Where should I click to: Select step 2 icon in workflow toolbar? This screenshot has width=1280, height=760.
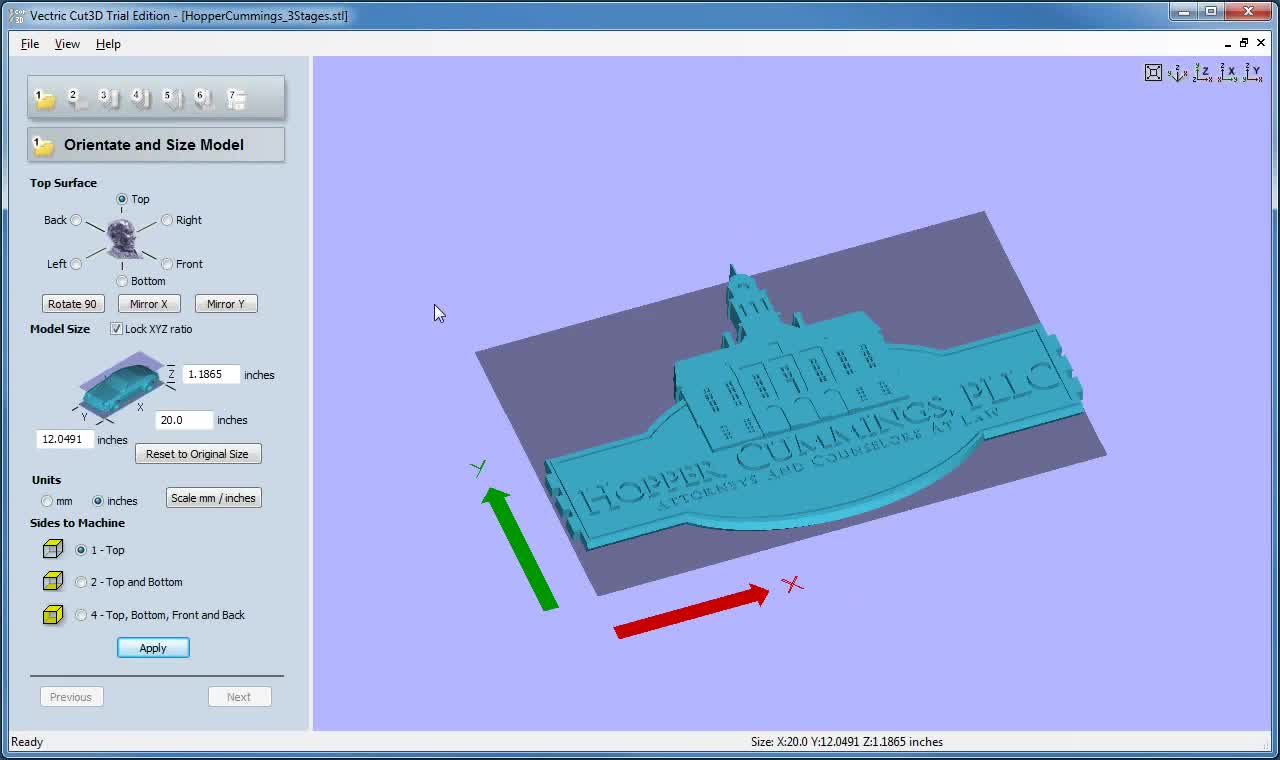click(x=76, y=98)
